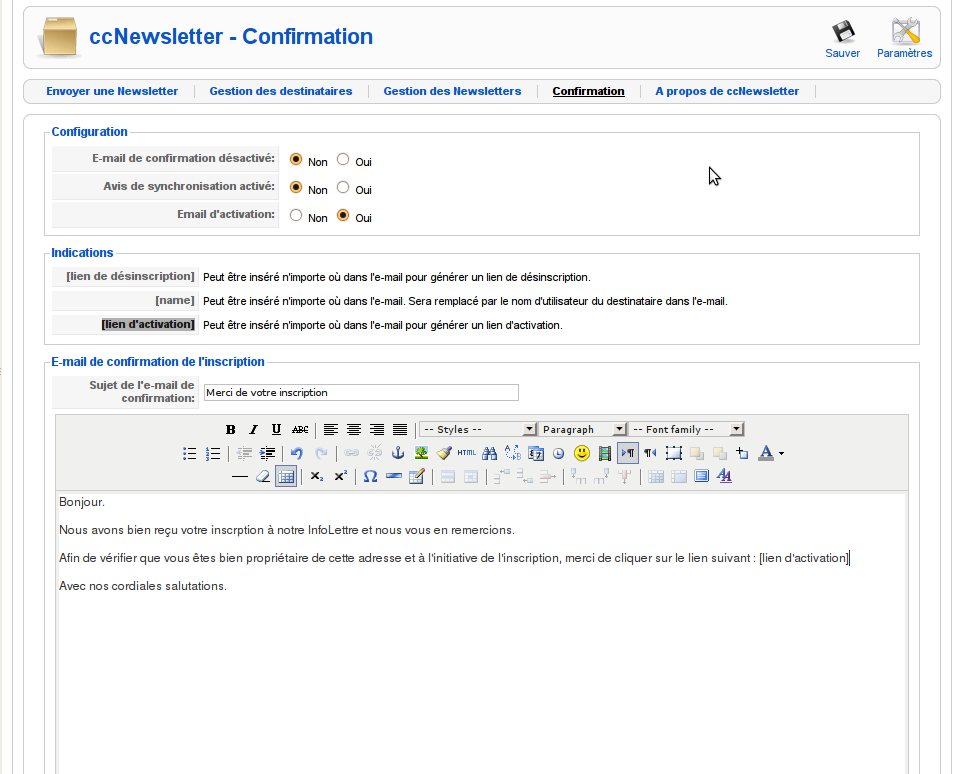Insert an anchor into the email body
Image resolution: width=960 pixels, height=774 pixels.
coord(399,453)
